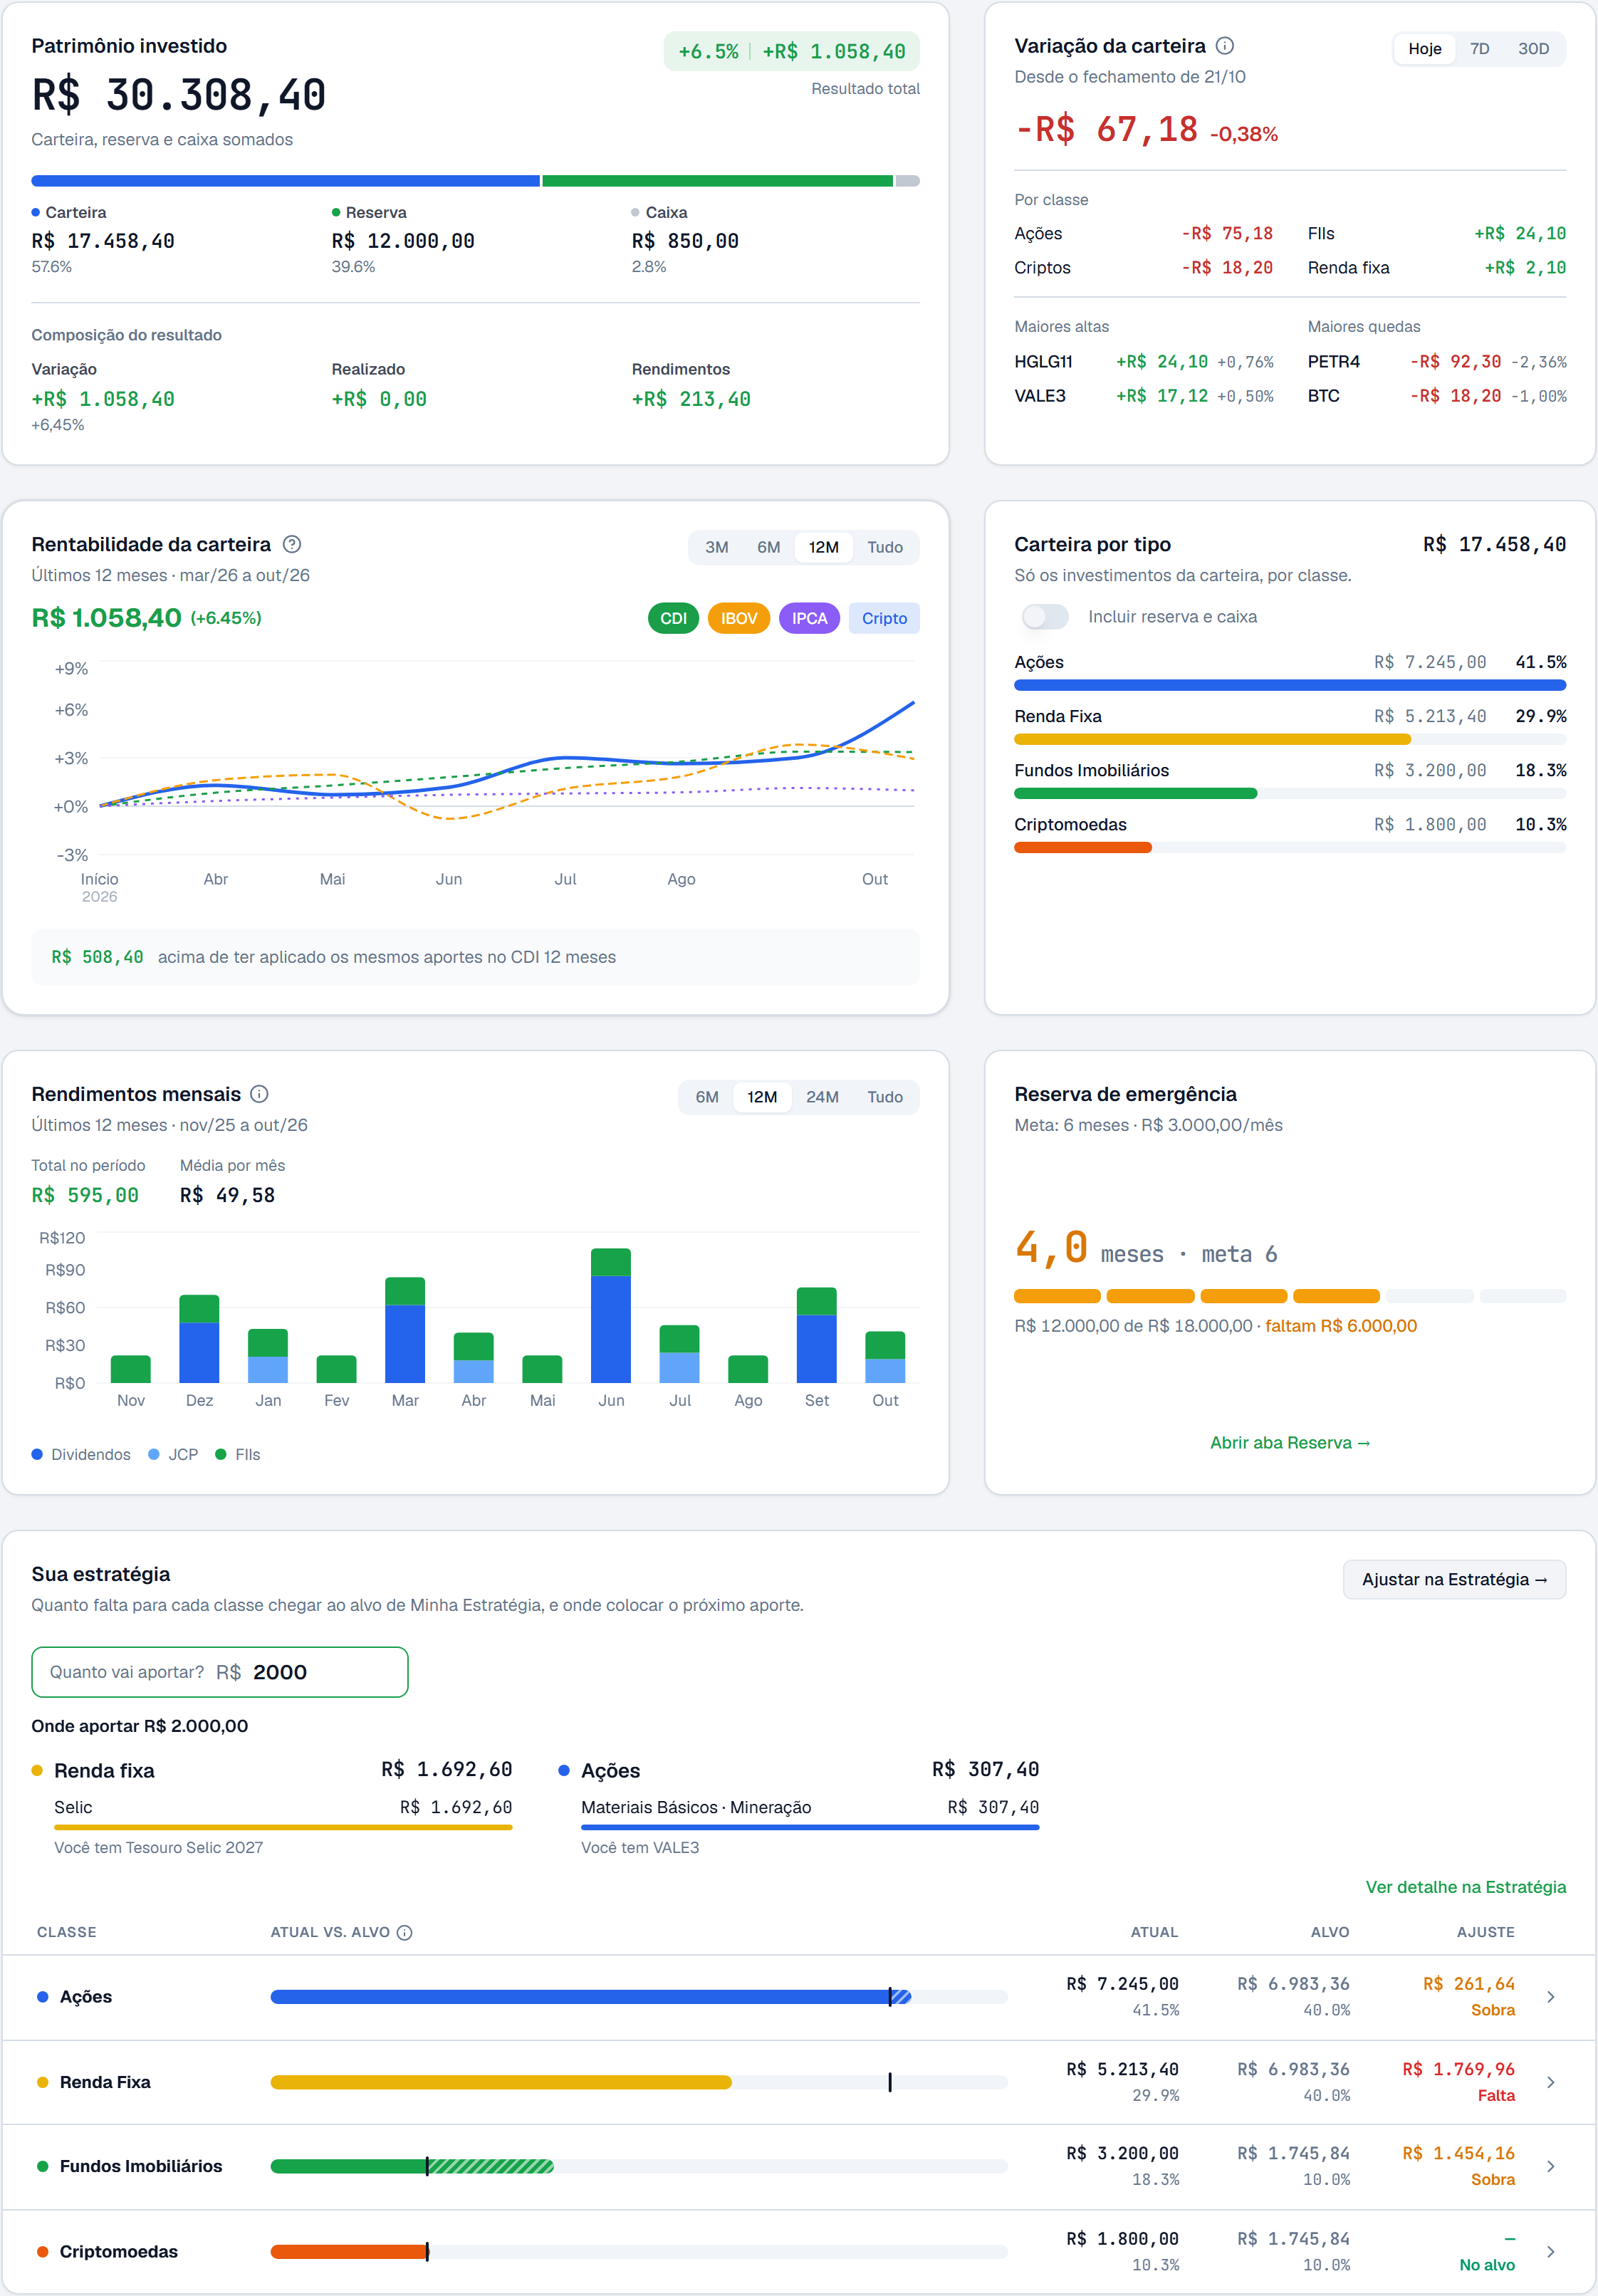Click the Ações atual vs alvo progress bar
1598x2296 pixels.
(639, 1997)
